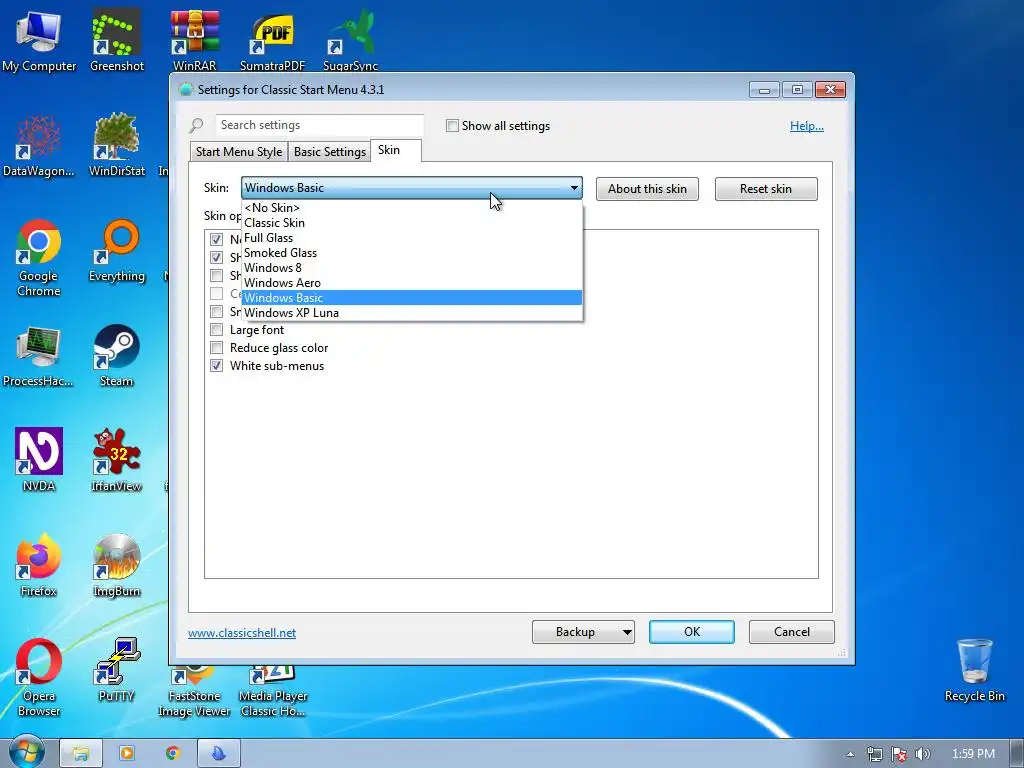Open DataWagon desktop shortcut
This screenshot has width=1024, height=768.
click(39, 145)
